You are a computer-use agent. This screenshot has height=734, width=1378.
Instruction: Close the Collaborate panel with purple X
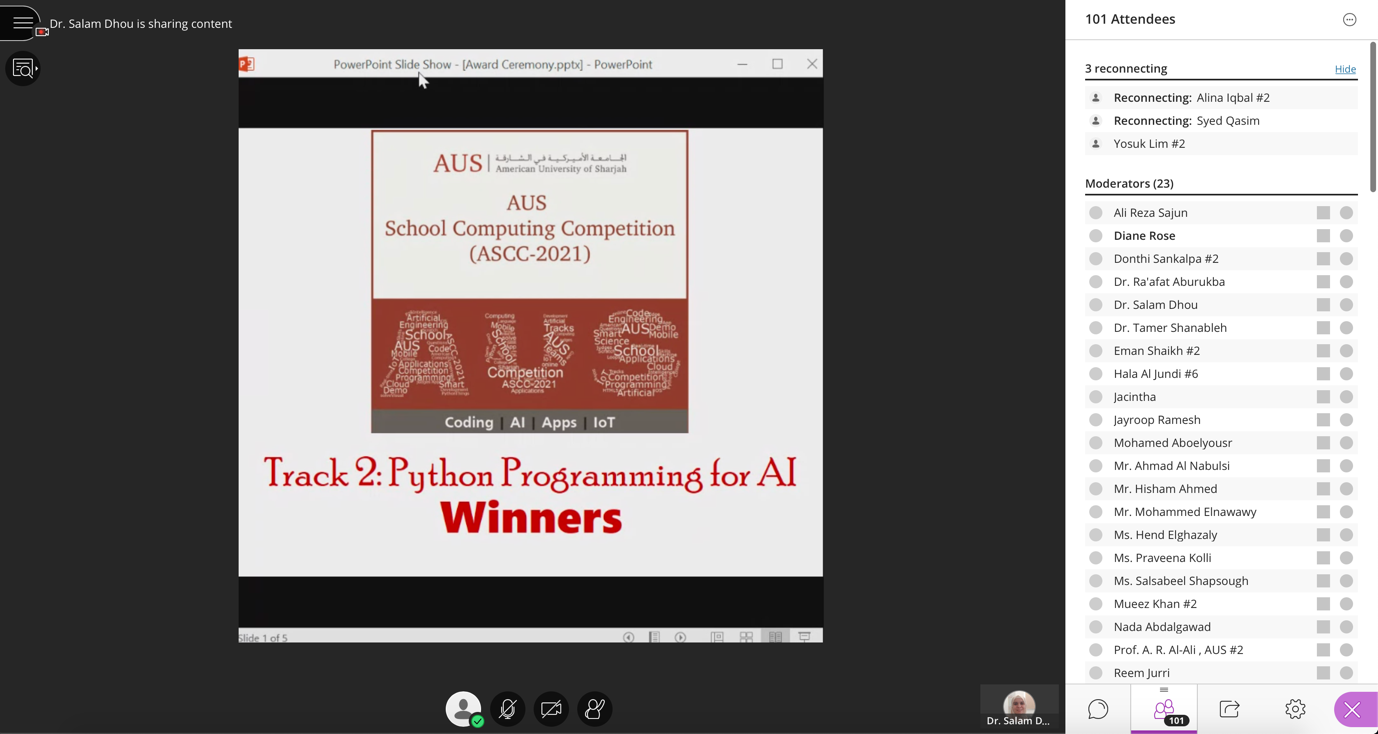tap(1352, 709)
